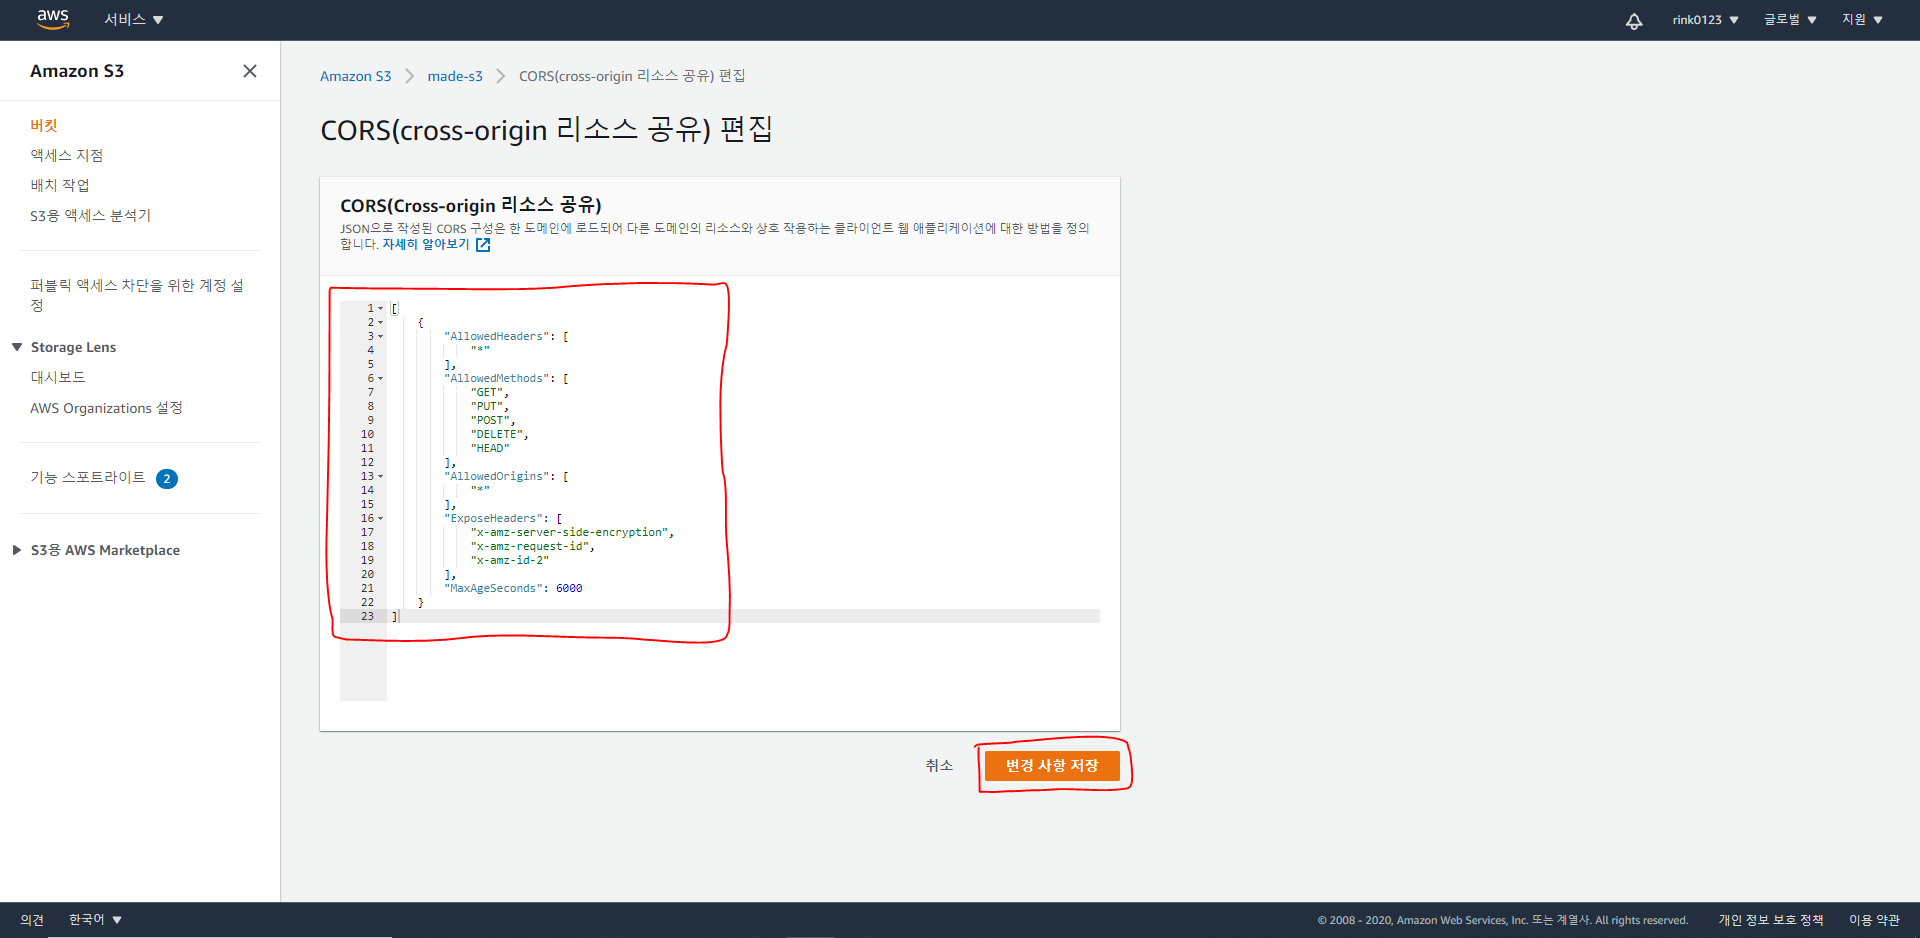
Task: Open the rink0123 account dropdown
Action: [x=1705, y=20]
